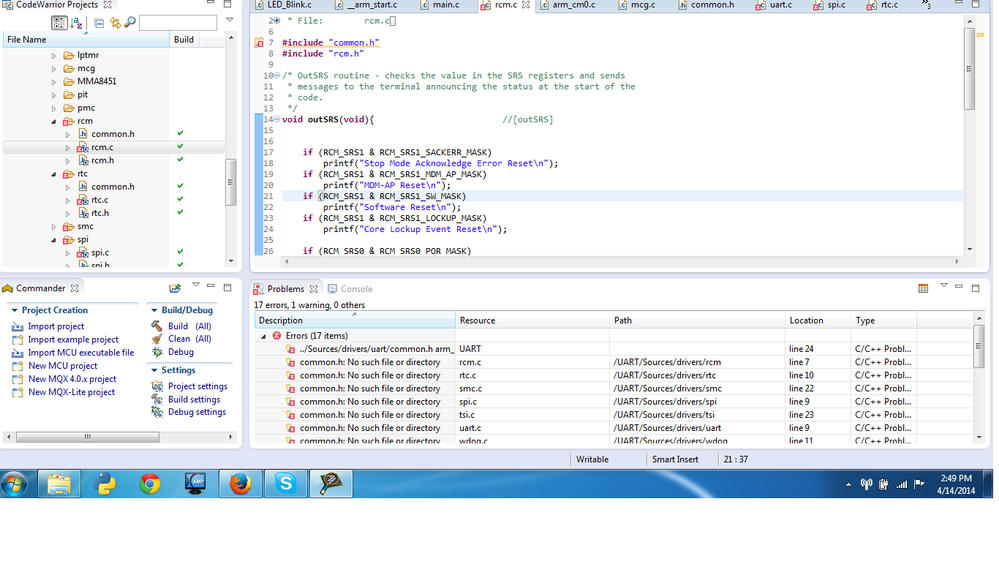
Task: Click the Build settings icon
Action: point(157,400)
